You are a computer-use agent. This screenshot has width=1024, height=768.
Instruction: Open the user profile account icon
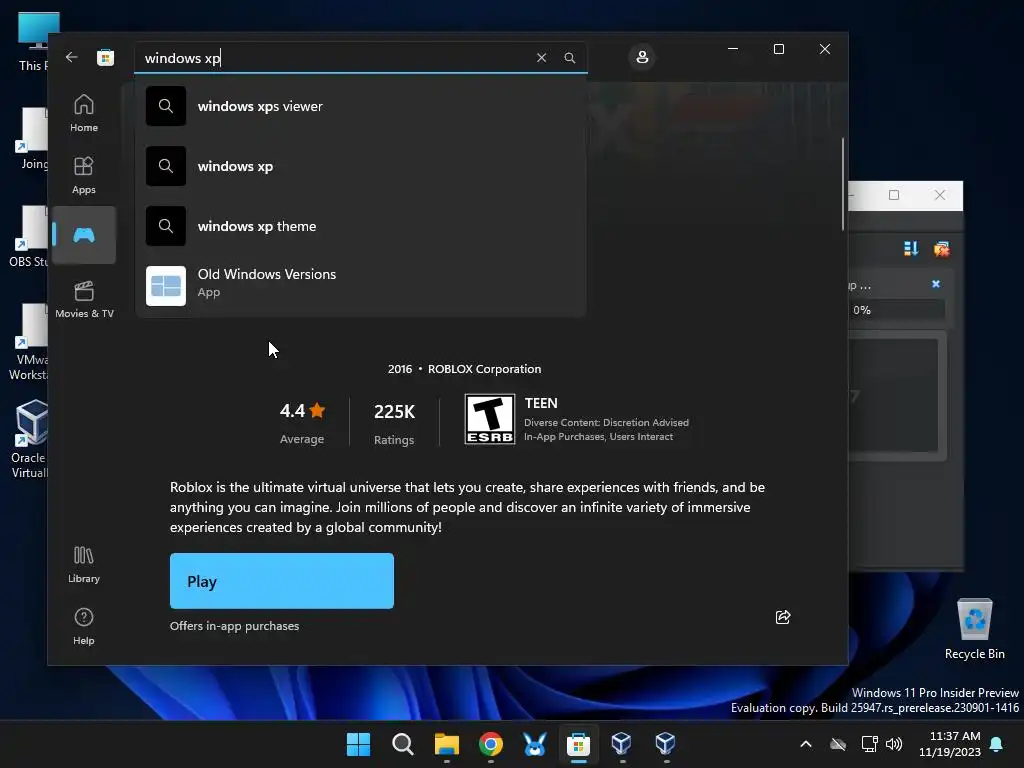coord(642,57)
